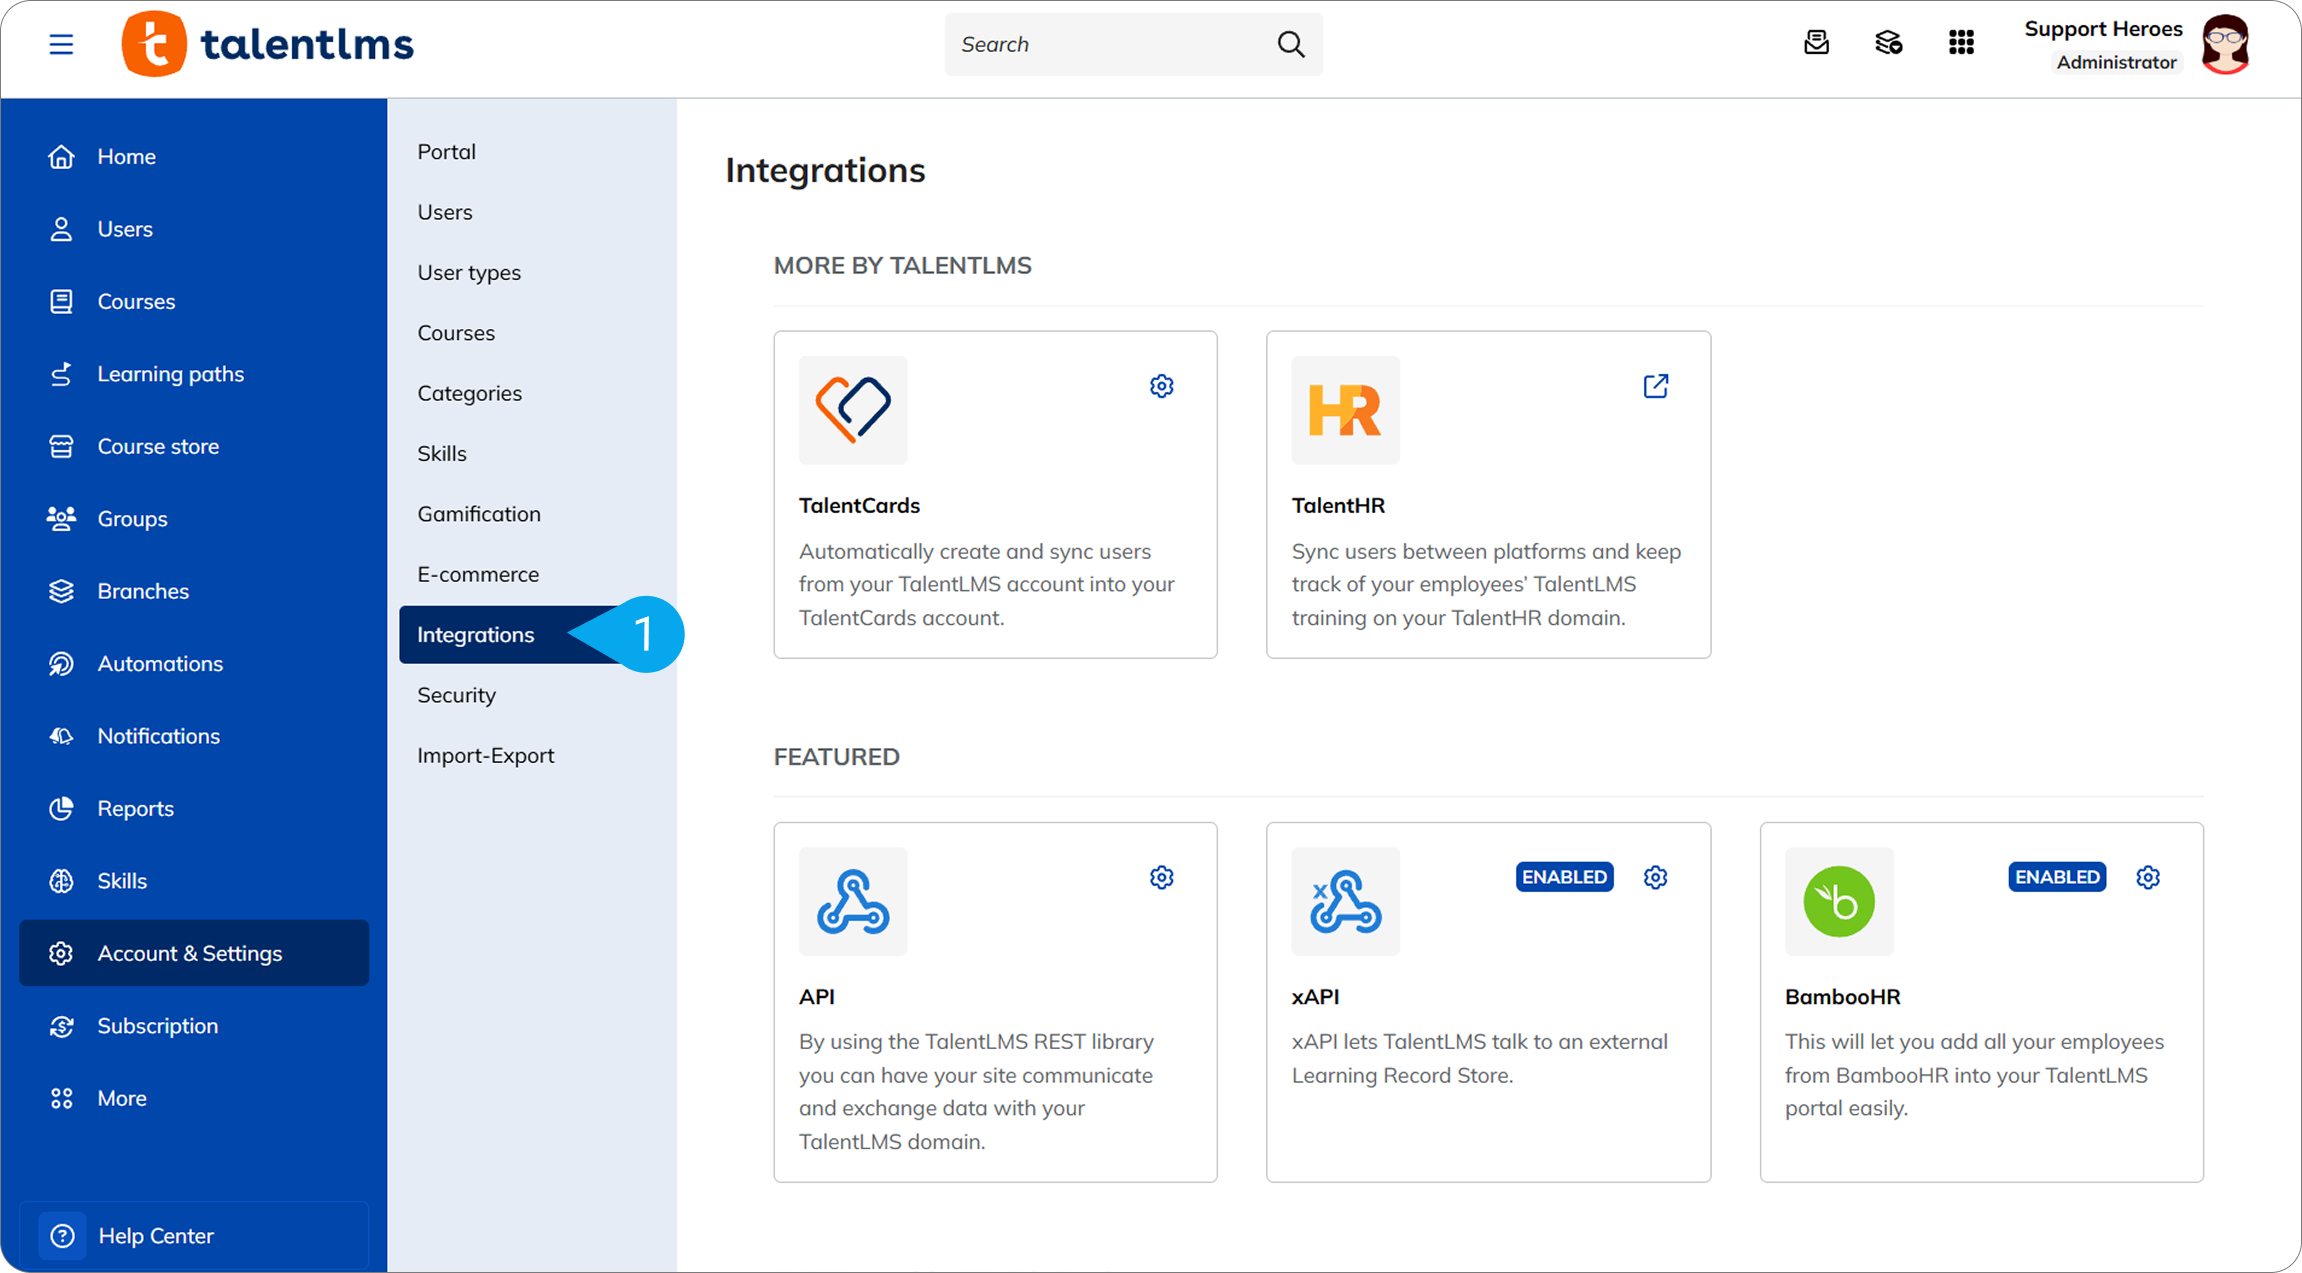Select Skills in settings submenu
Image resolution: width=2302 pixels, height=1273 pixels.
click(x=532, y=454)
